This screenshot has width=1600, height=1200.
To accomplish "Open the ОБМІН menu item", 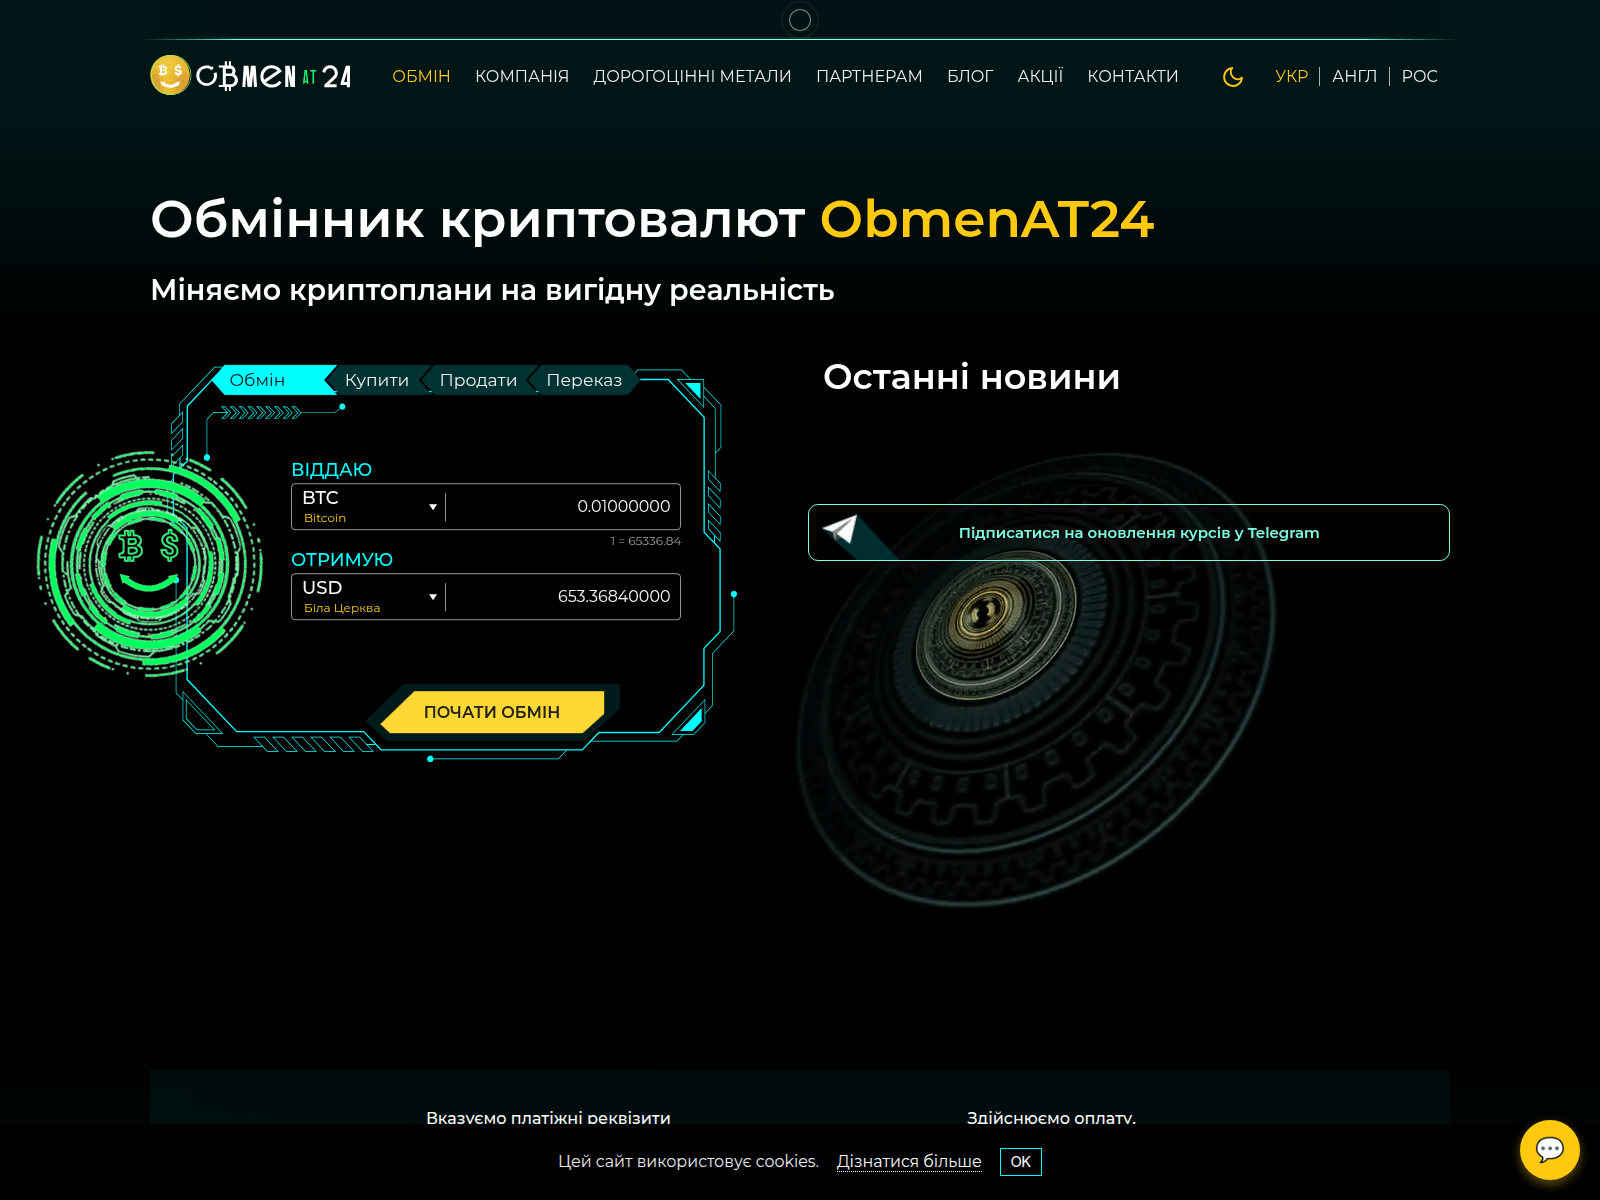I will 421,76.
